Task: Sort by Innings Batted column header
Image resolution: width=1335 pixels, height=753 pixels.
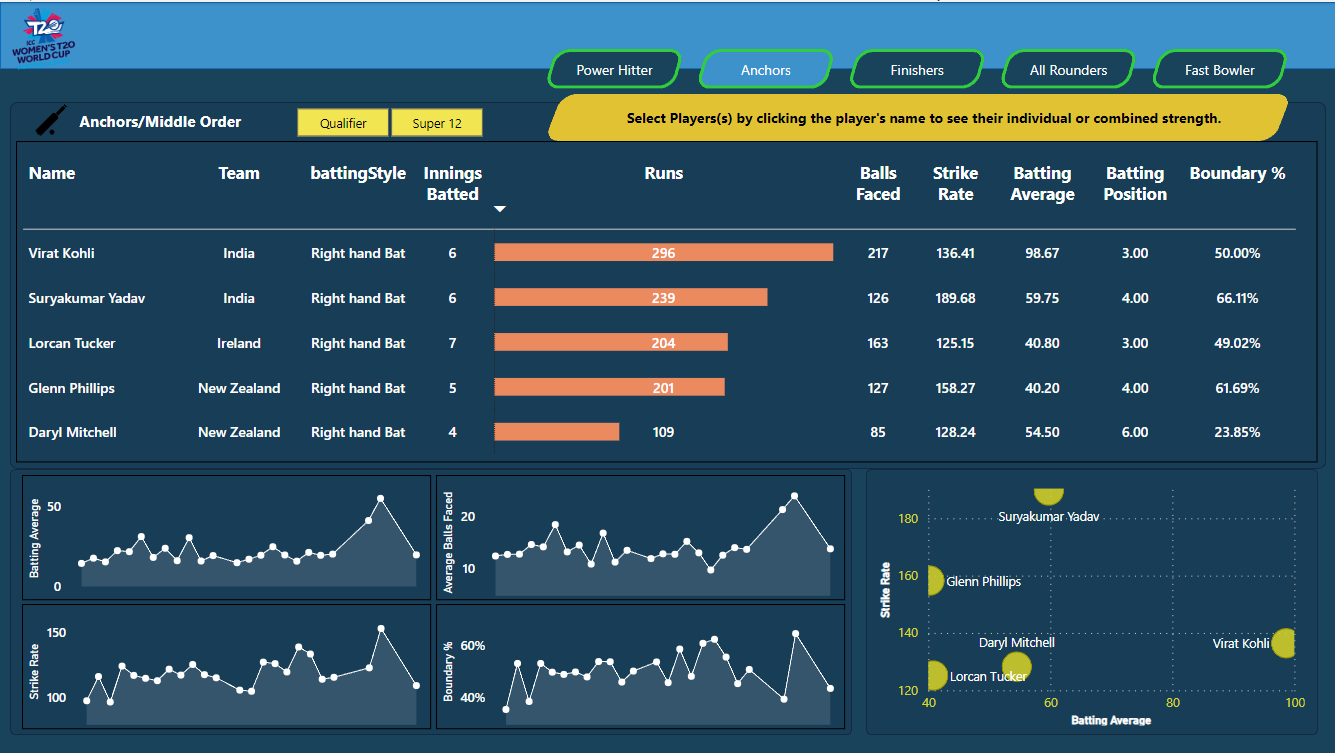Action: 453,184
